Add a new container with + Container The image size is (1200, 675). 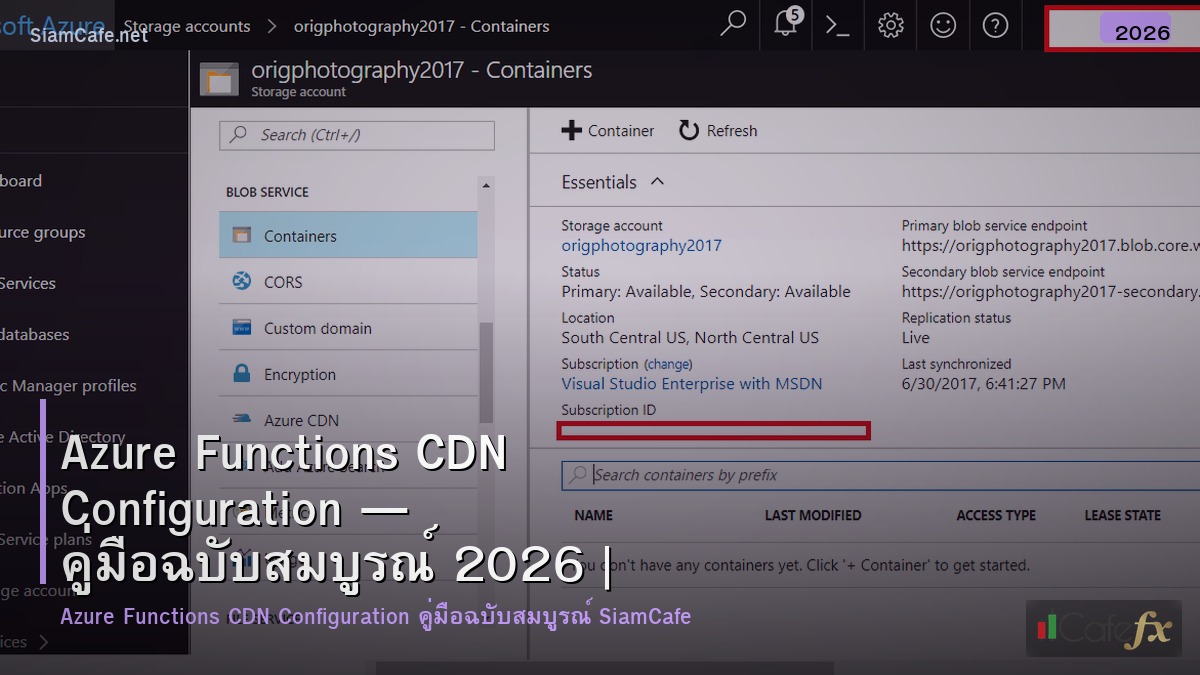[607, 130]
